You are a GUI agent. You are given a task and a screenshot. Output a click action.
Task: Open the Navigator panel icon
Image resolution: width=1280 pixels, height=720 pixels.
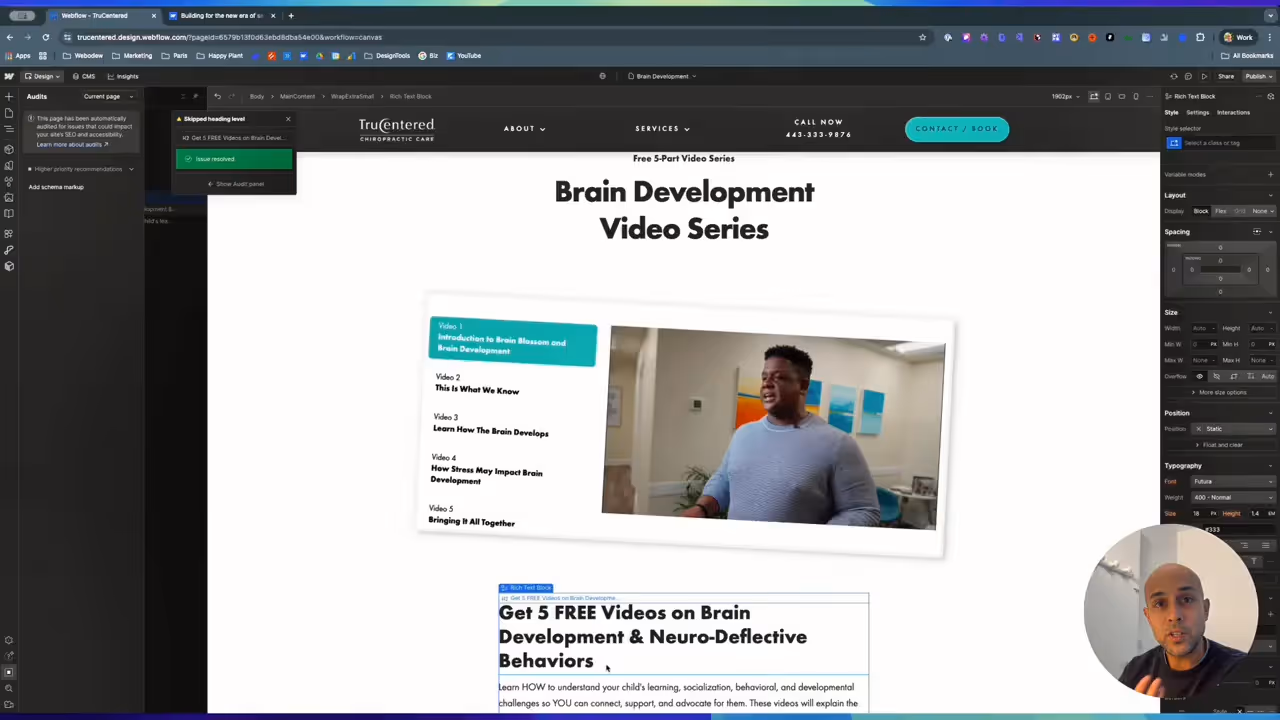pos(9,131)
